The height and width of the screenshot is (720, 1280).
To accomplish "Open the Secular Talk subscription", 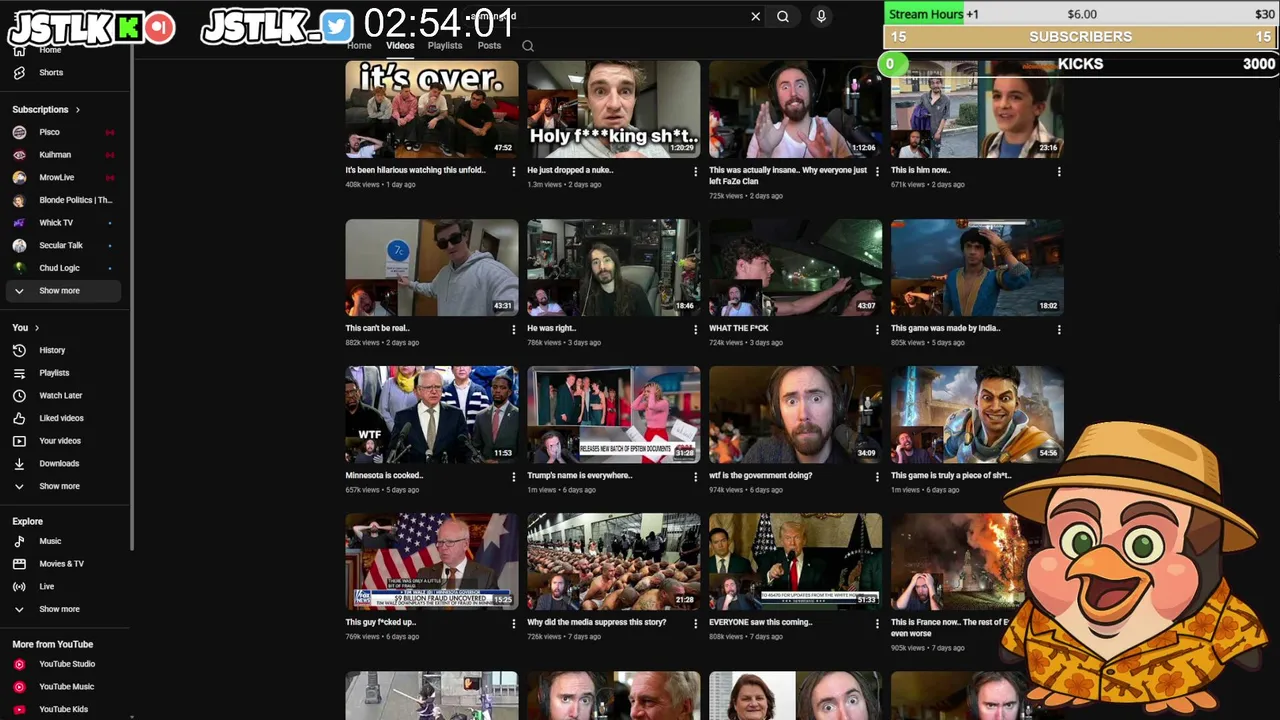I will click(62, 245).
